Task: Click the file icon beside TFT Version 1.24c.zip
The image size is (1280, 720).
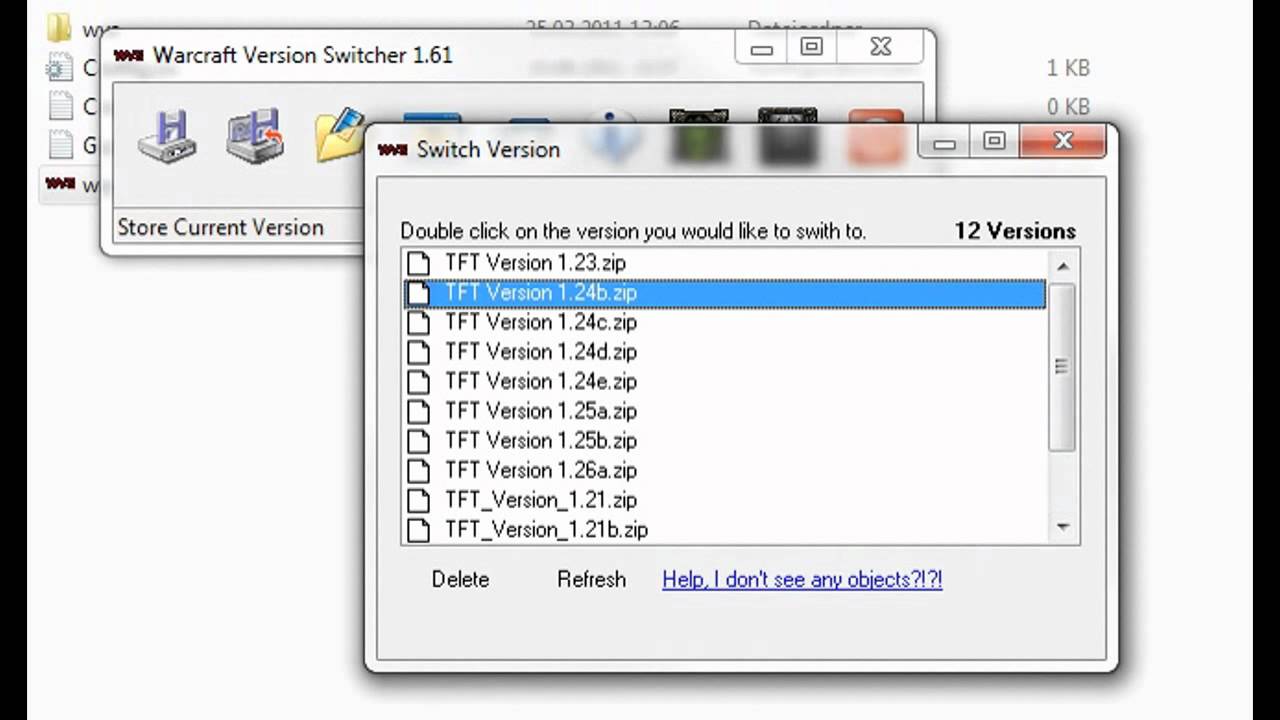Action: pyautogui.click(x=419, y=322)
